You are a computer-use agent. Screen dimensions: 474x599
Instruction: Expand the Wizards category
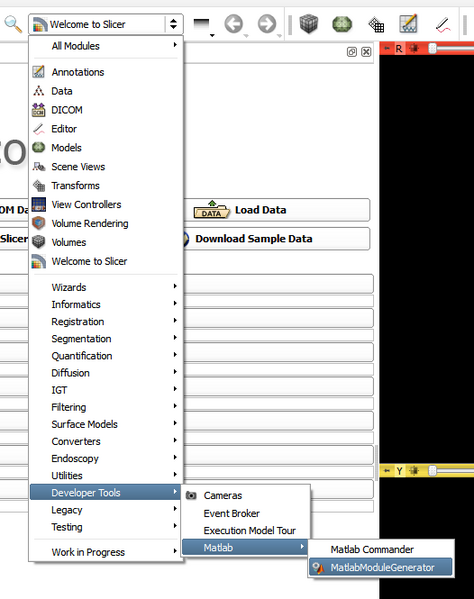[106, 287]
